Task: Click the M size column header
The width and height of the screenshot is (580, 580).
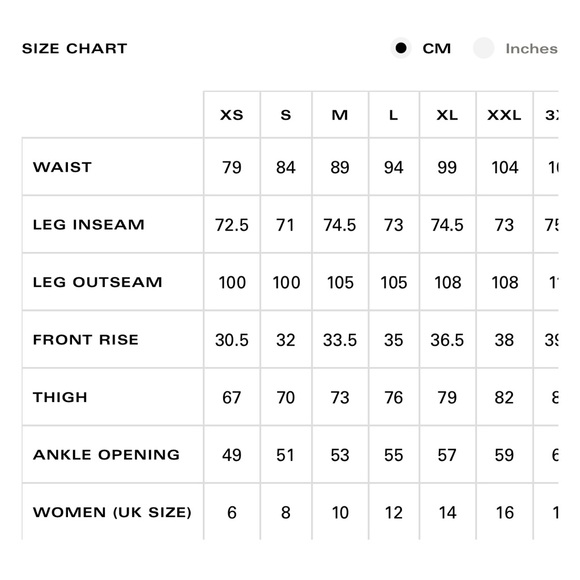Action: coord(340,115)
